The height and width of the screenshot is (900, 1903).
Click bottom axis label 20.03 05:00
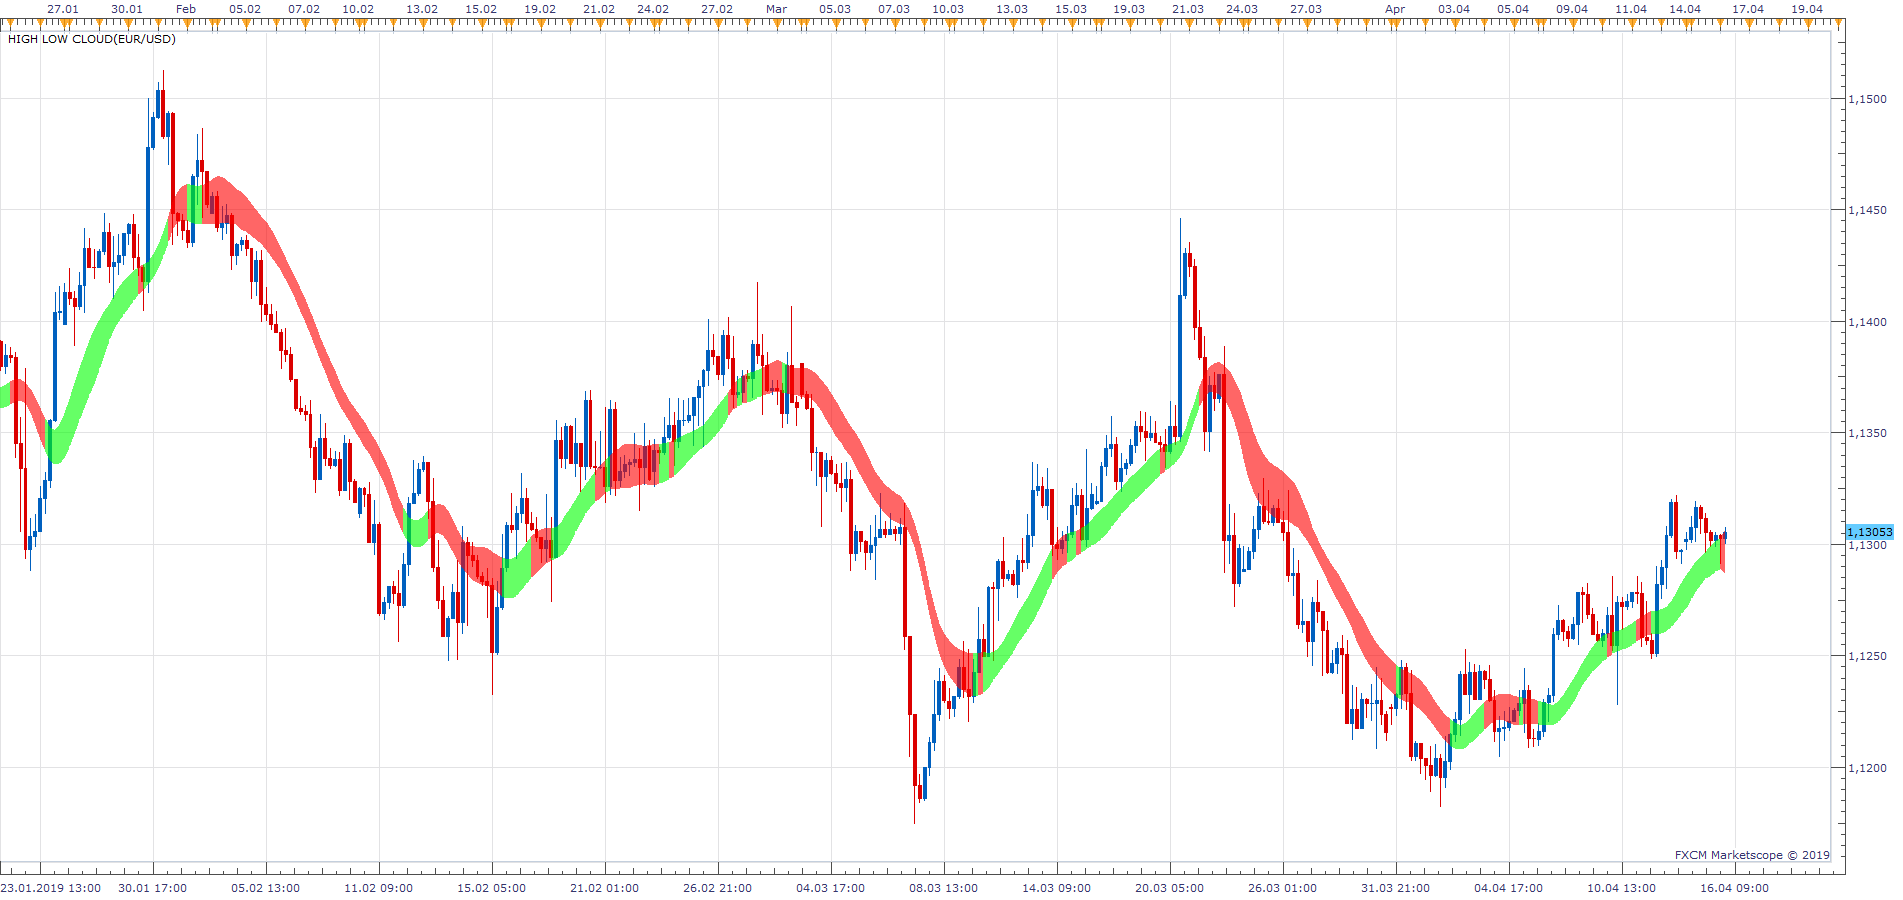[x=1170, y=888]
